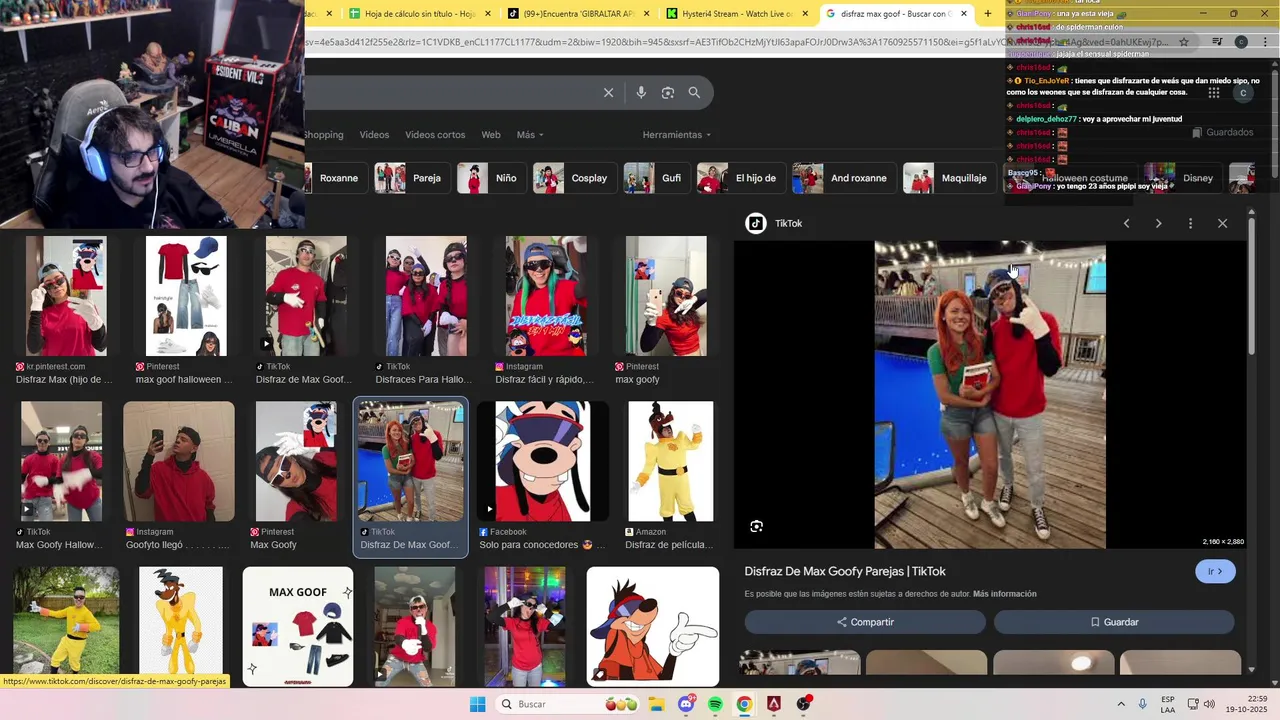Close the Hysteri4 Stream tab
This screenshot has width=1280, height=720.
click(805, 14)
